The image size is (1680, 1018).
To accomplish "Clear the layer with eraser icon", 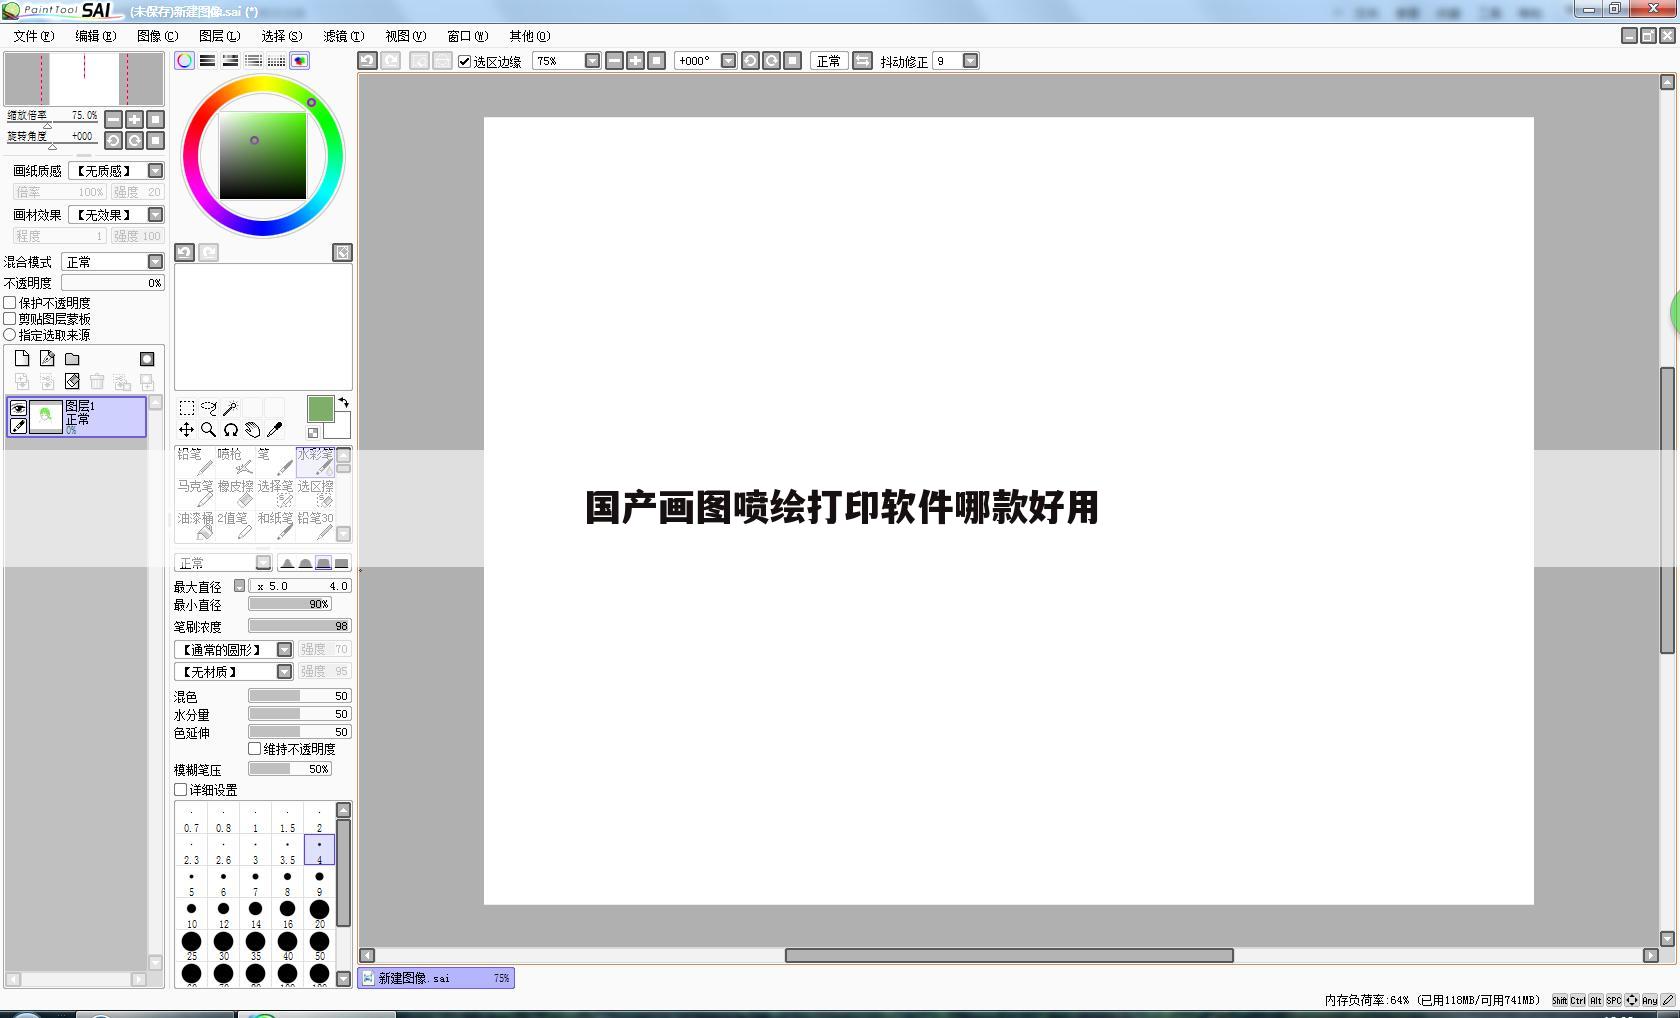I will click(x=72, y=381).
